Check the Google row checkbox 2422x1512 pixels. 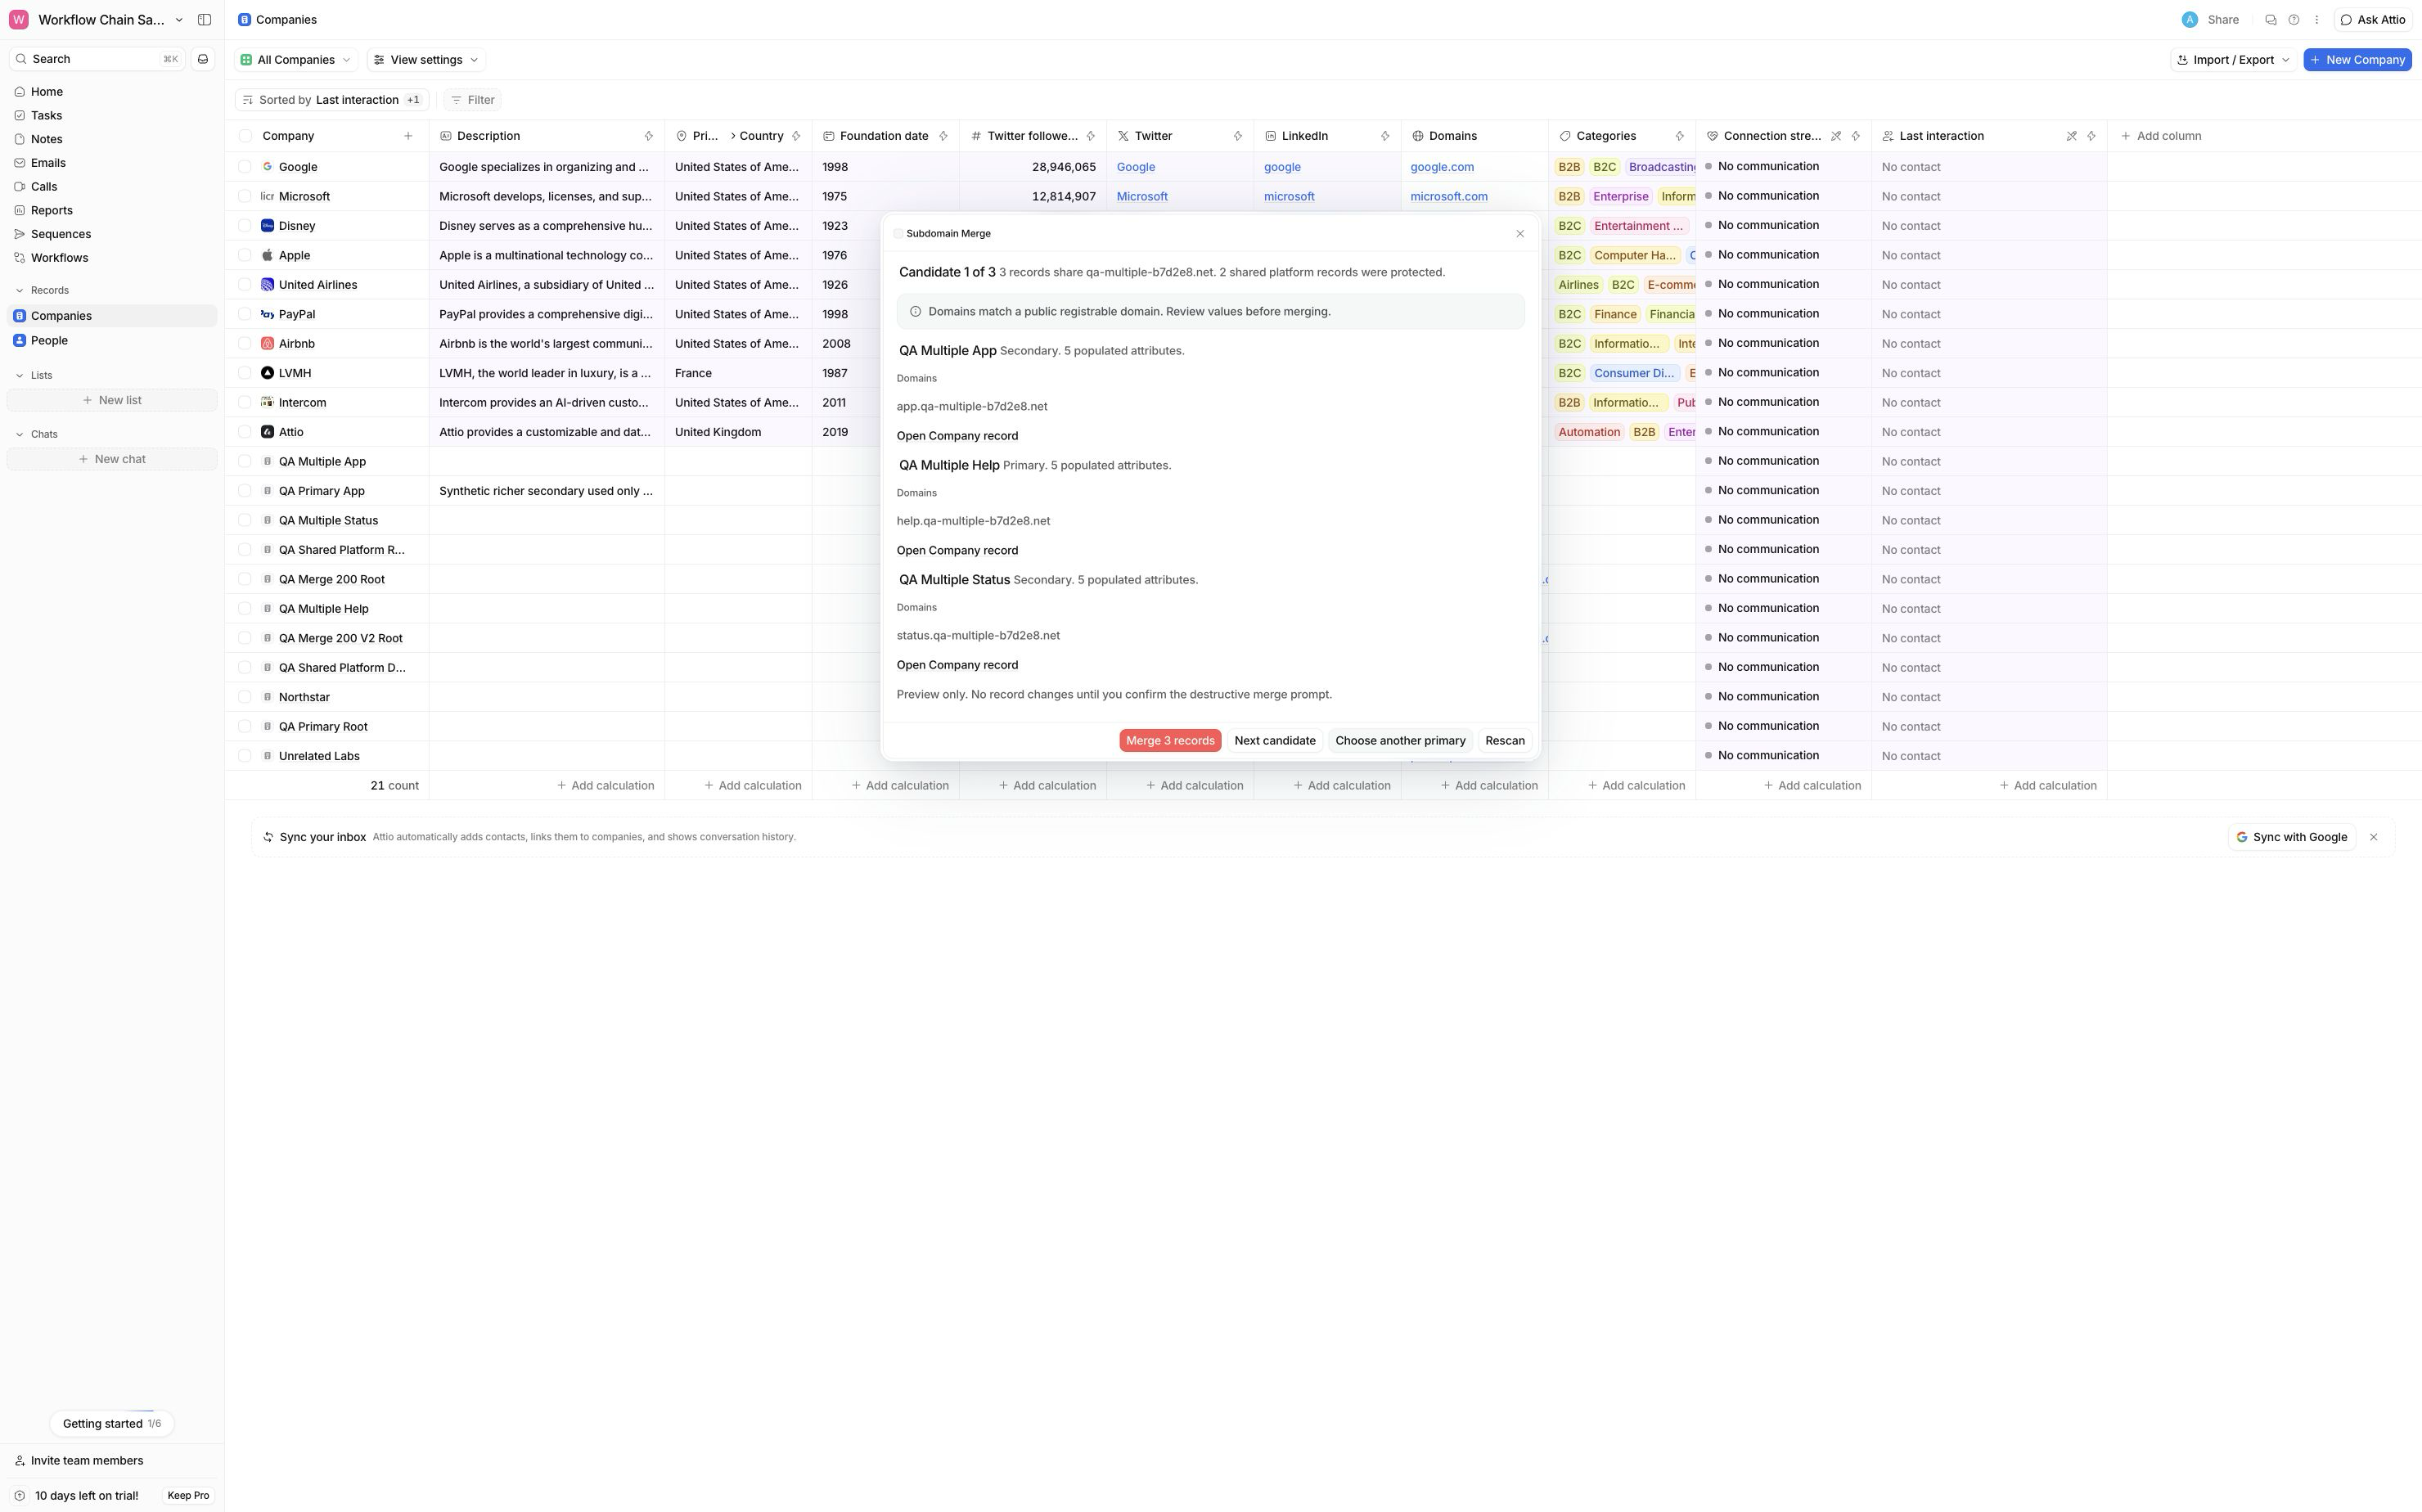tap(245, 167)
